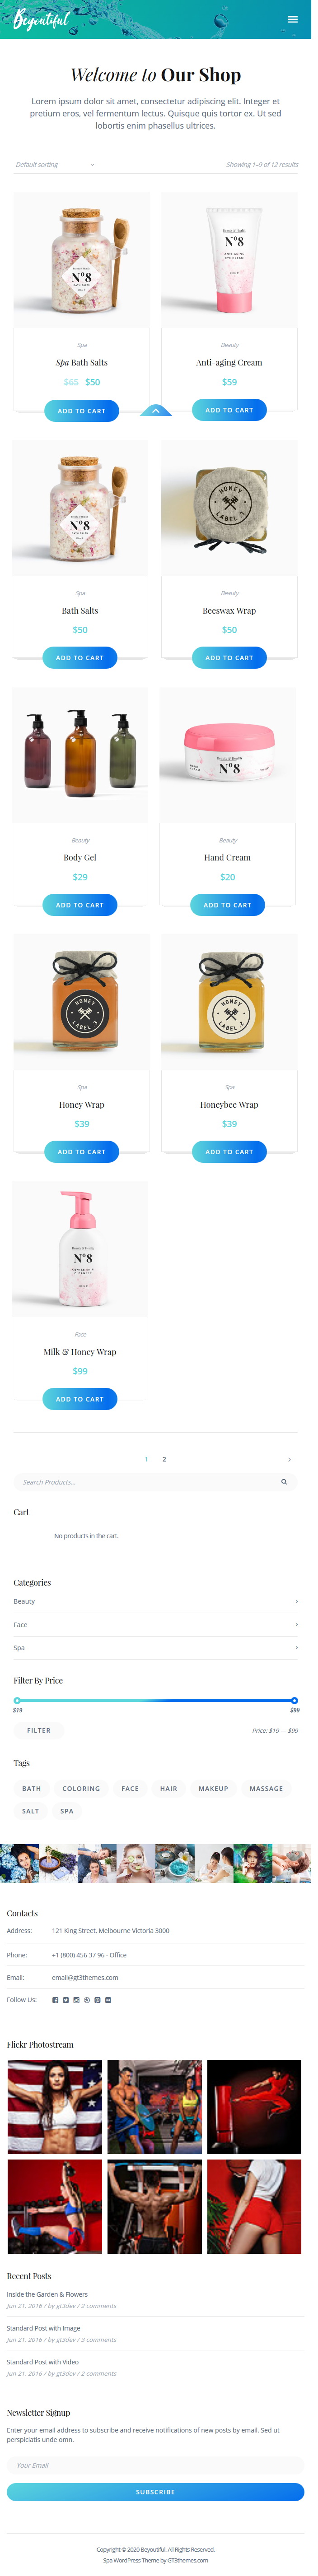The image size is (318, 2576).
Task: Open the Dribbble social icon
Action: (87, 2000)
